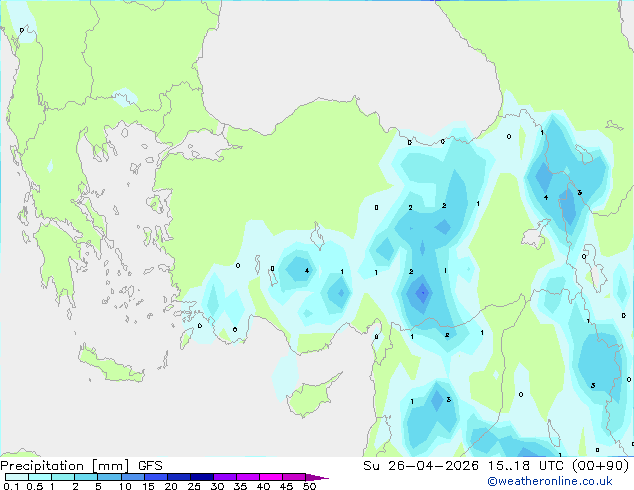Image resolution: width=634 pixels, height=490 pixels.
Task: Select the 30–35 mm purple legend swatch
Action: click(225, 477)
